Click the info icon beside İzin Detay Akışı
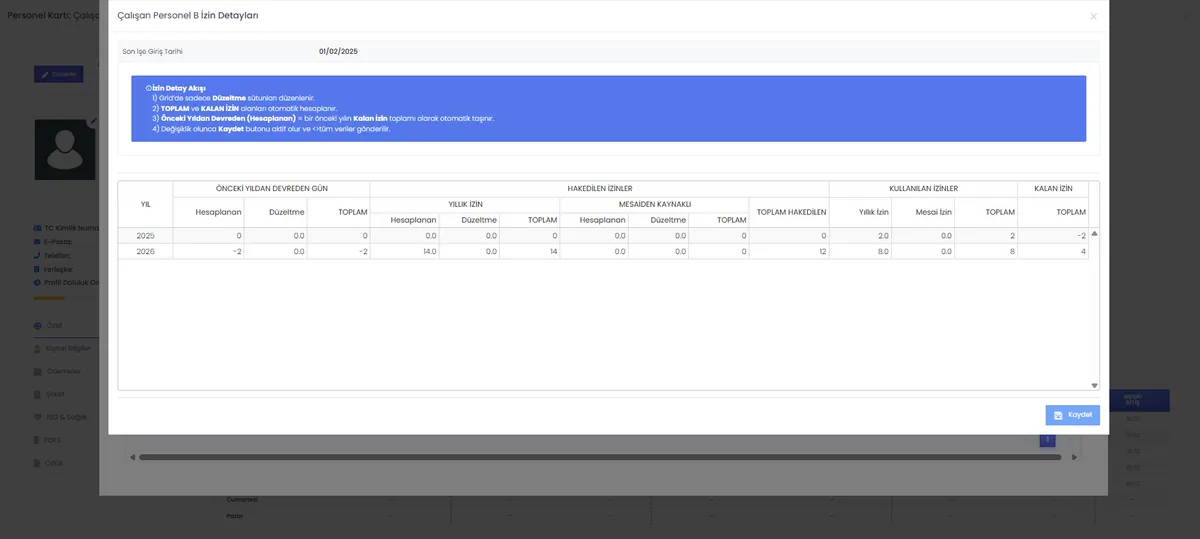 [x=148, y=88]
